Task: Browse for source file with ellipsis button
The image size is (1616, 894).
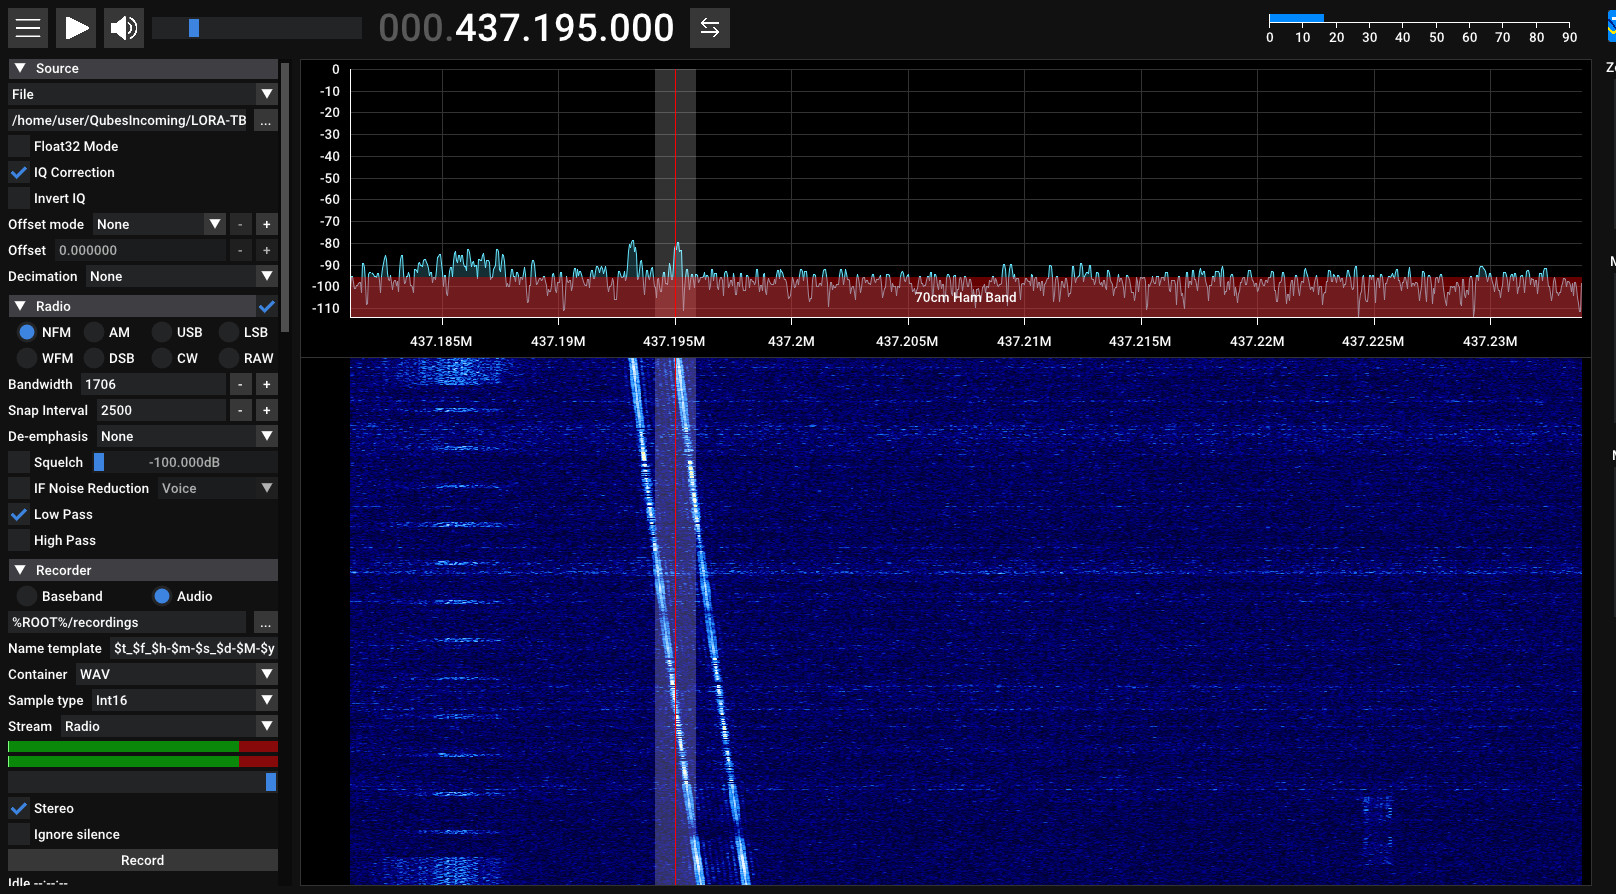Action: tap(265, 121)
